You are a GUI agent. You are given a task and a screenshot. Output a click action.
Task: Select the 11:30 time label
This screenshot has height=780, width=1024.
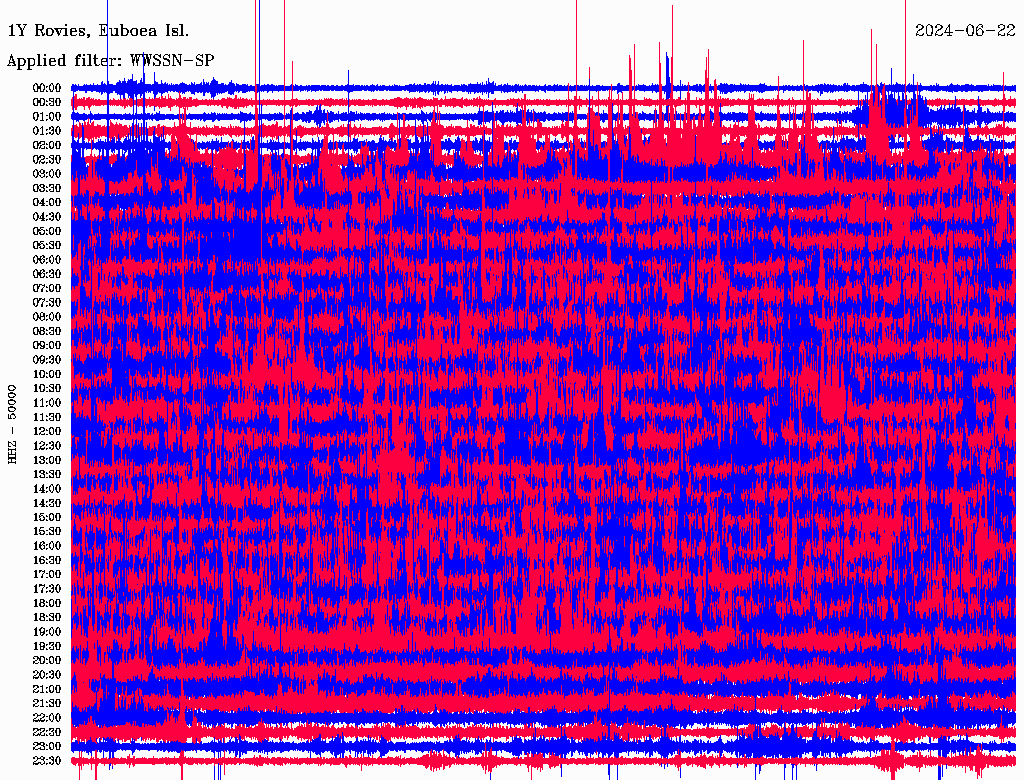(47, 417)
